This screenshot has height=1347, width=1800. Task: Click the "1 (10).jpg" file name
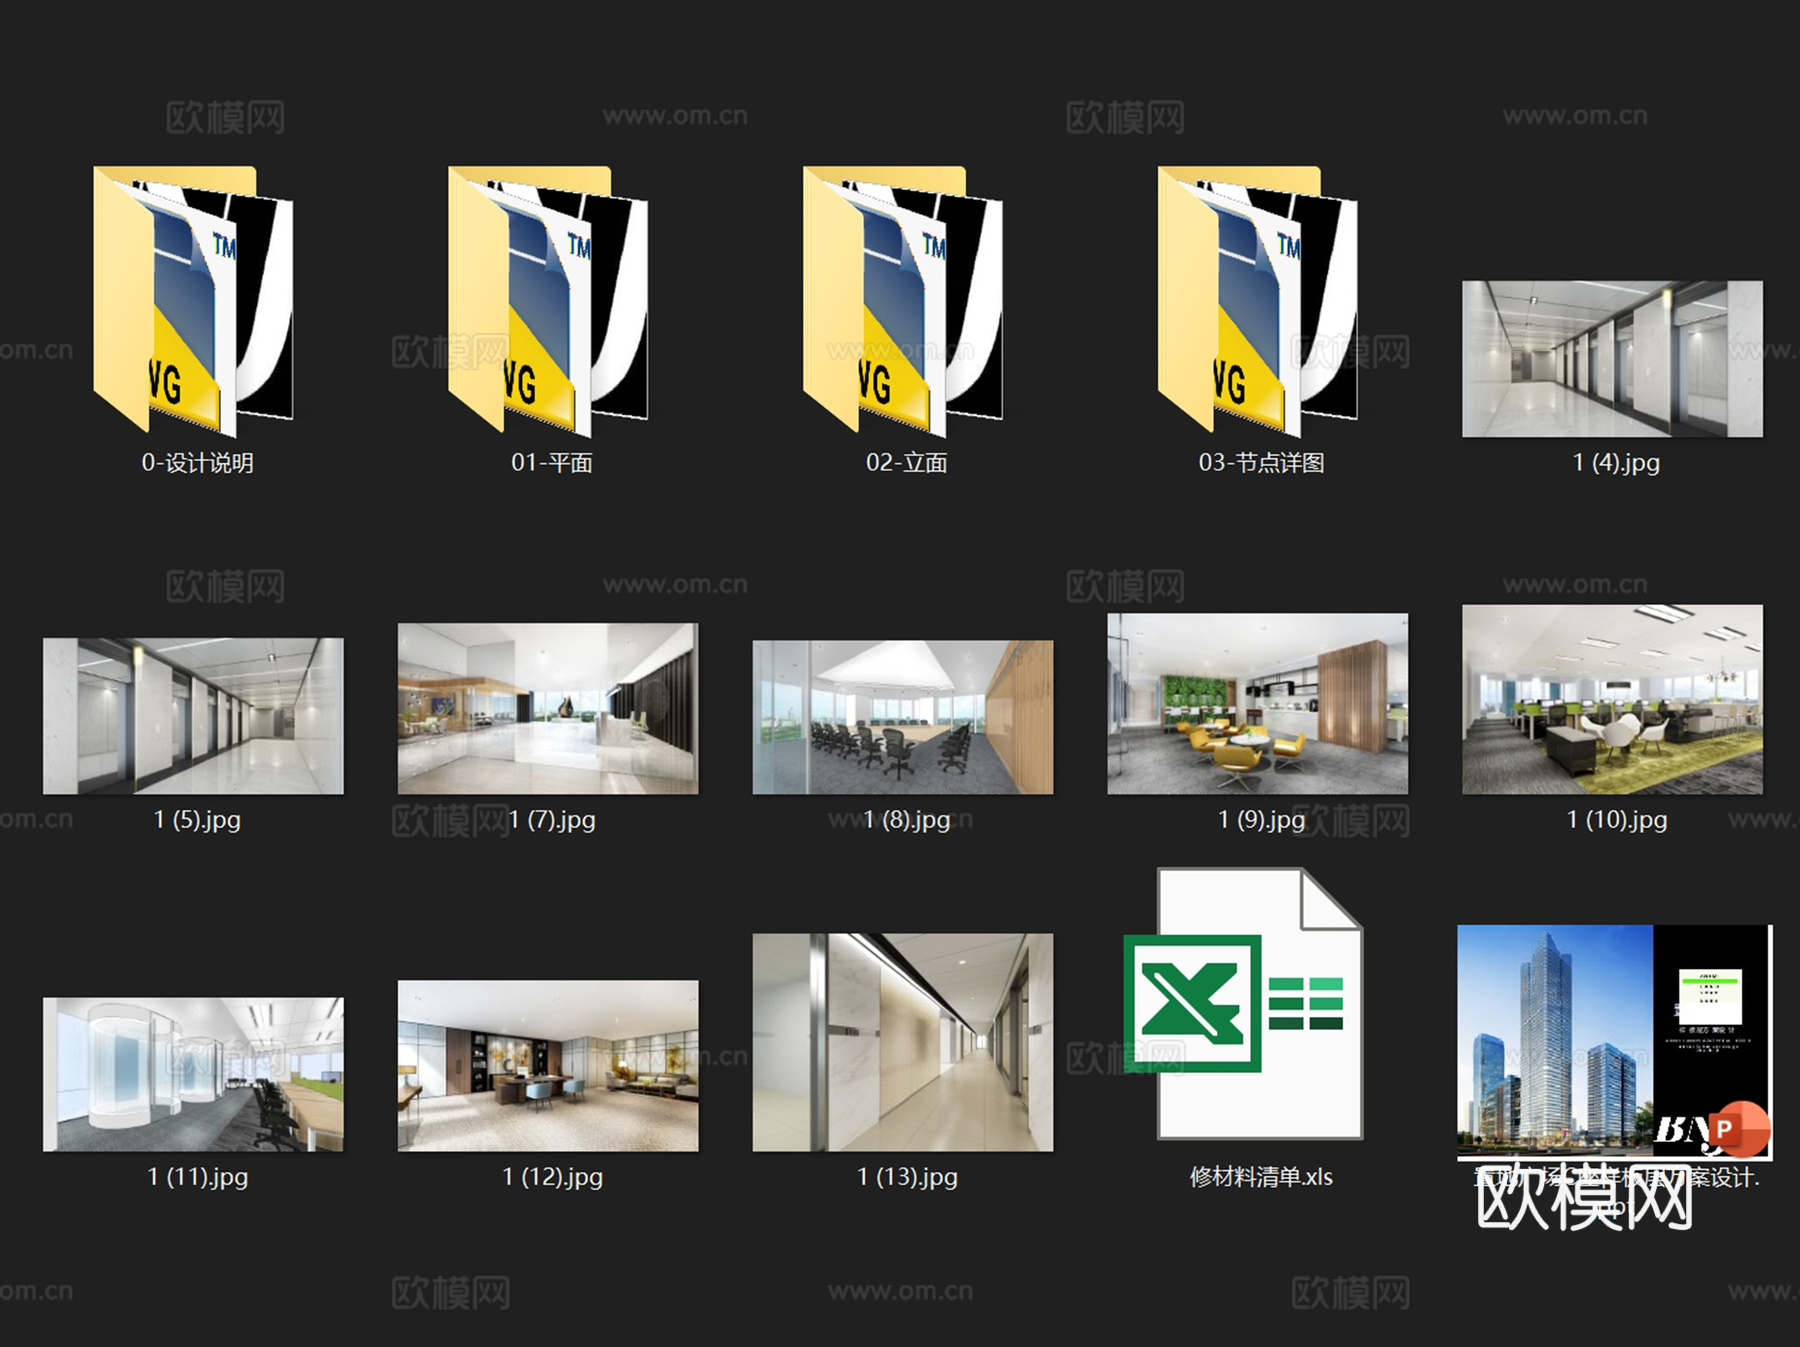coord(1617,820)
